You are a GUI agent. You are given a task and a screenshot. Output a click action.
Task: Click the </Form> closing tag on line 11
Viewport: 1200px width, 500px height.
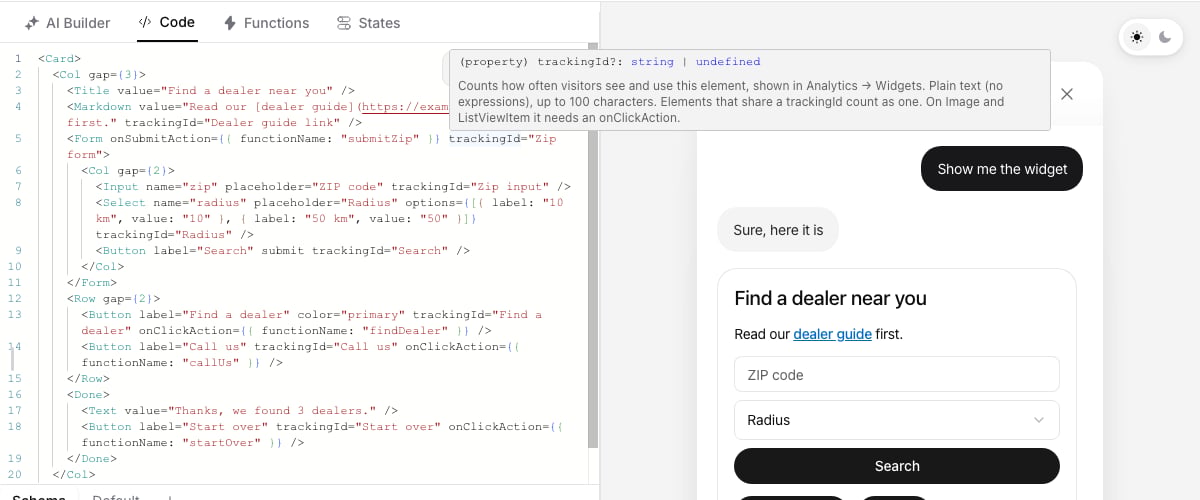92,282
